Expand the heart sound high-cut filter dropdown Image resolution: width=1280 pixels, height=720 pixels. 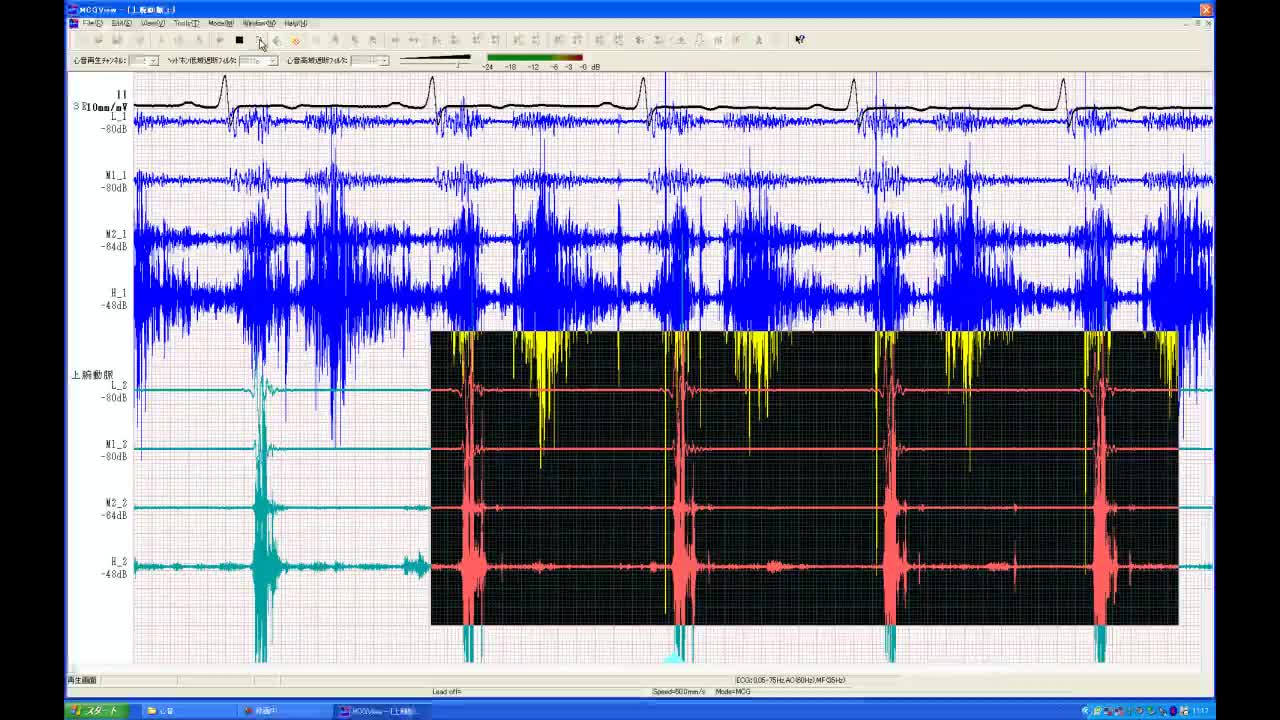coord(383,61)
